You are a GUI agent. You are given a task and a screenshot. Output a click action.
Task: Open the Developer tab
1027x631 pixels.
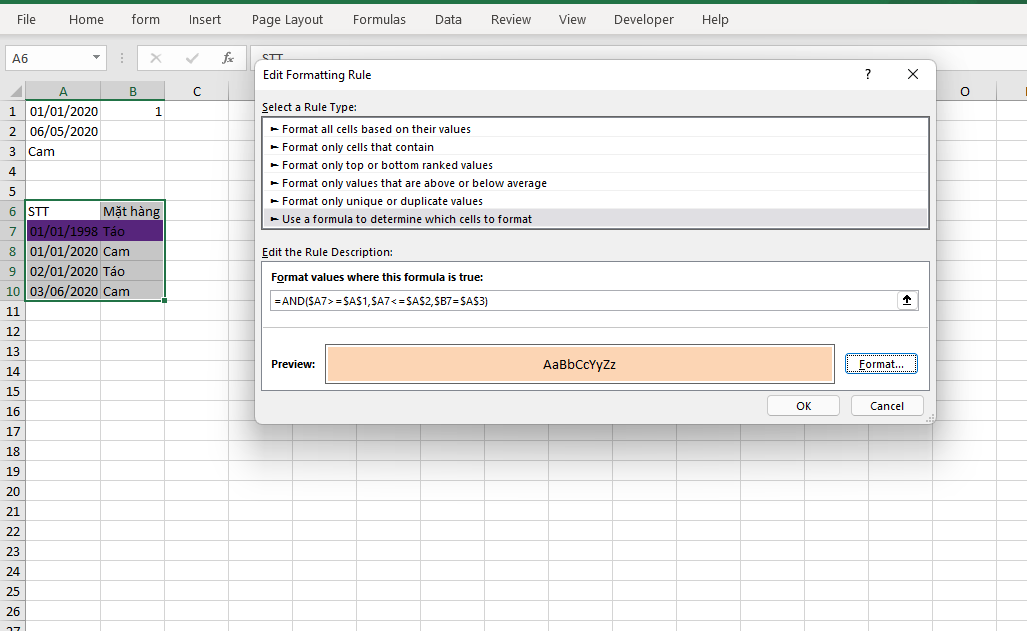(644, 19)
